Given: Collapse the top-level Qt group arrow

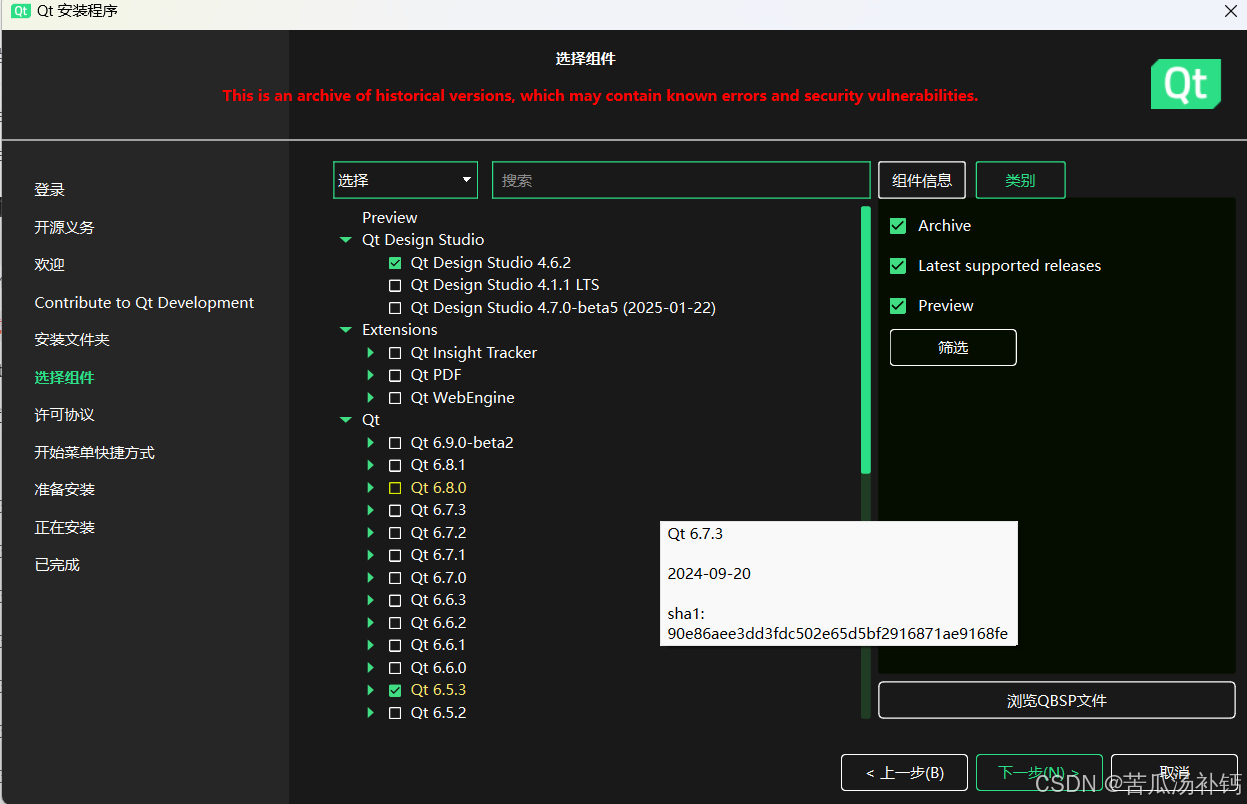Looking at the screenshot, I should tap(346, 420).
